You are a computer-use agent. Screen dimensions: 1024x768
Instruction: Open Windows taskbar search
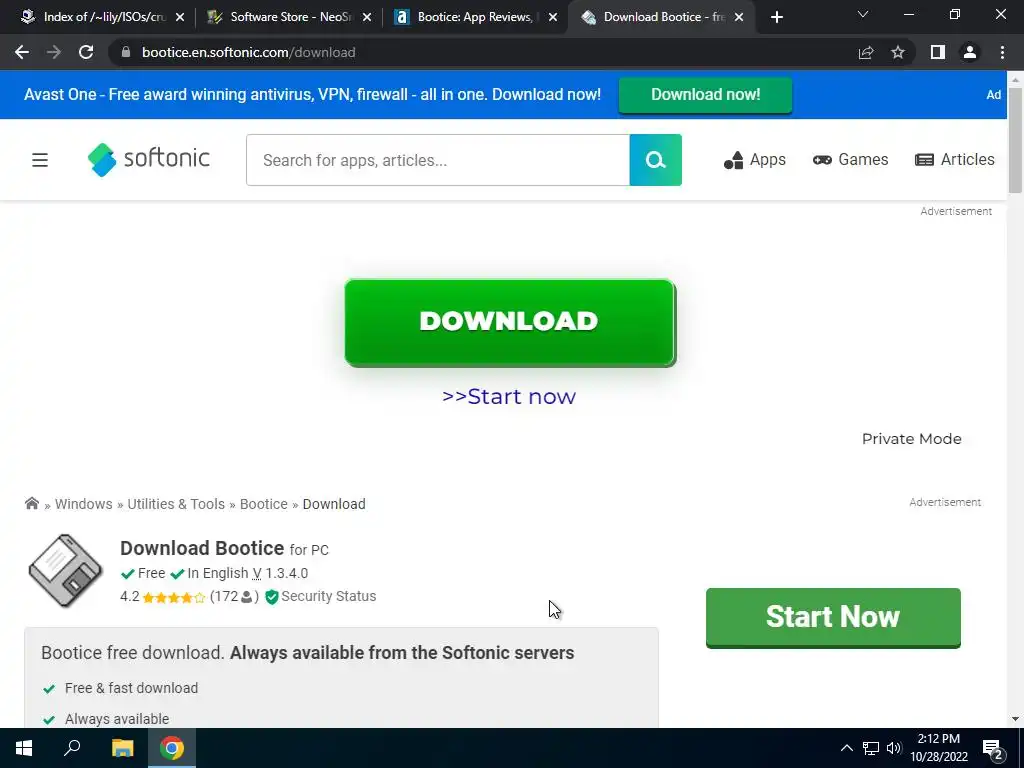point(72,748)
